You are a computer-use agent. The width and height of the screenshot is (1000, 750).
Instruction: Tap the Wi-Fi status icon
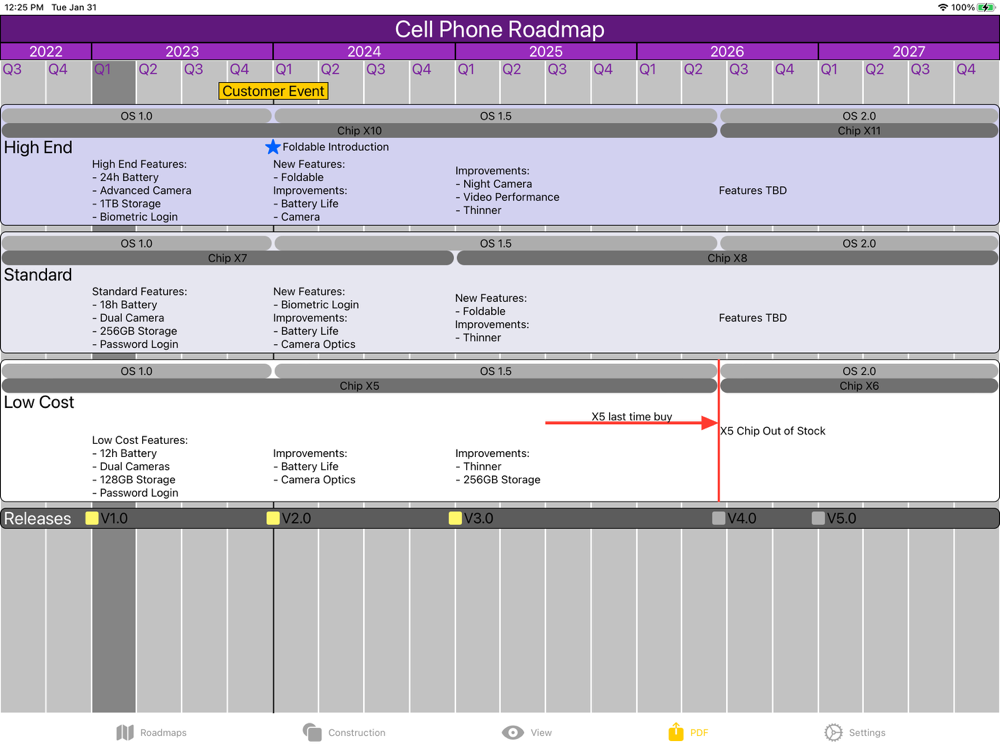943,7
